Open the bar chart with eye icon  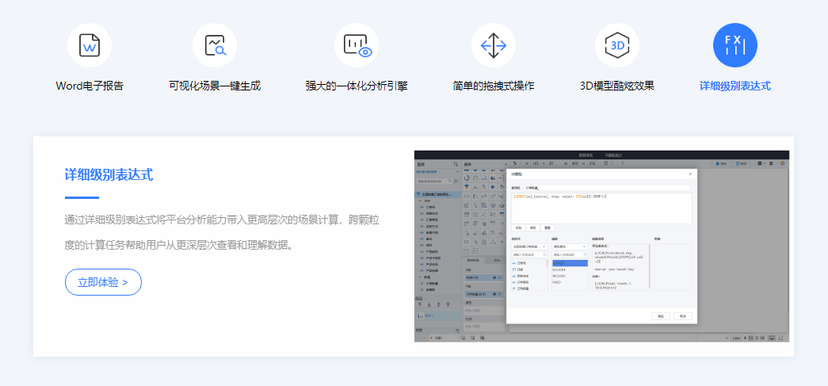pyautogui.click(x=356, y=45)
